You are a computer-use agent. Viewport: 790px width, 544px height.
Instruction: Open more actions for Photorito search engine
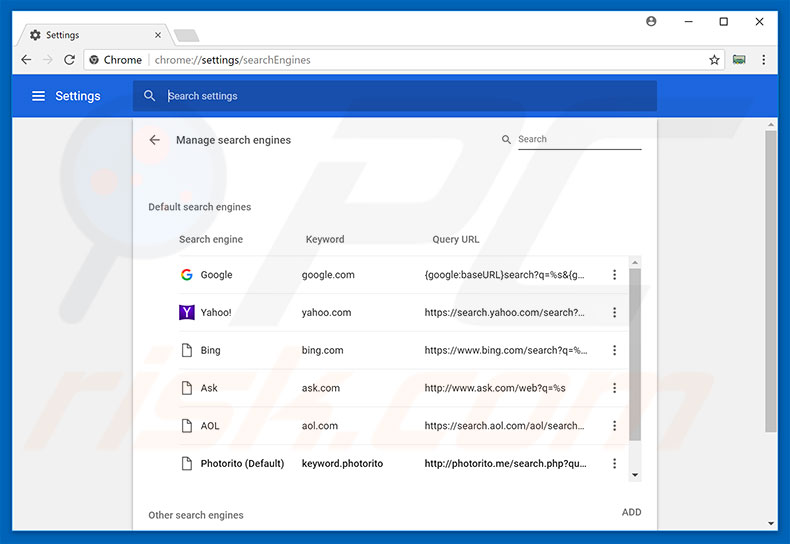(x=614, y=464)
